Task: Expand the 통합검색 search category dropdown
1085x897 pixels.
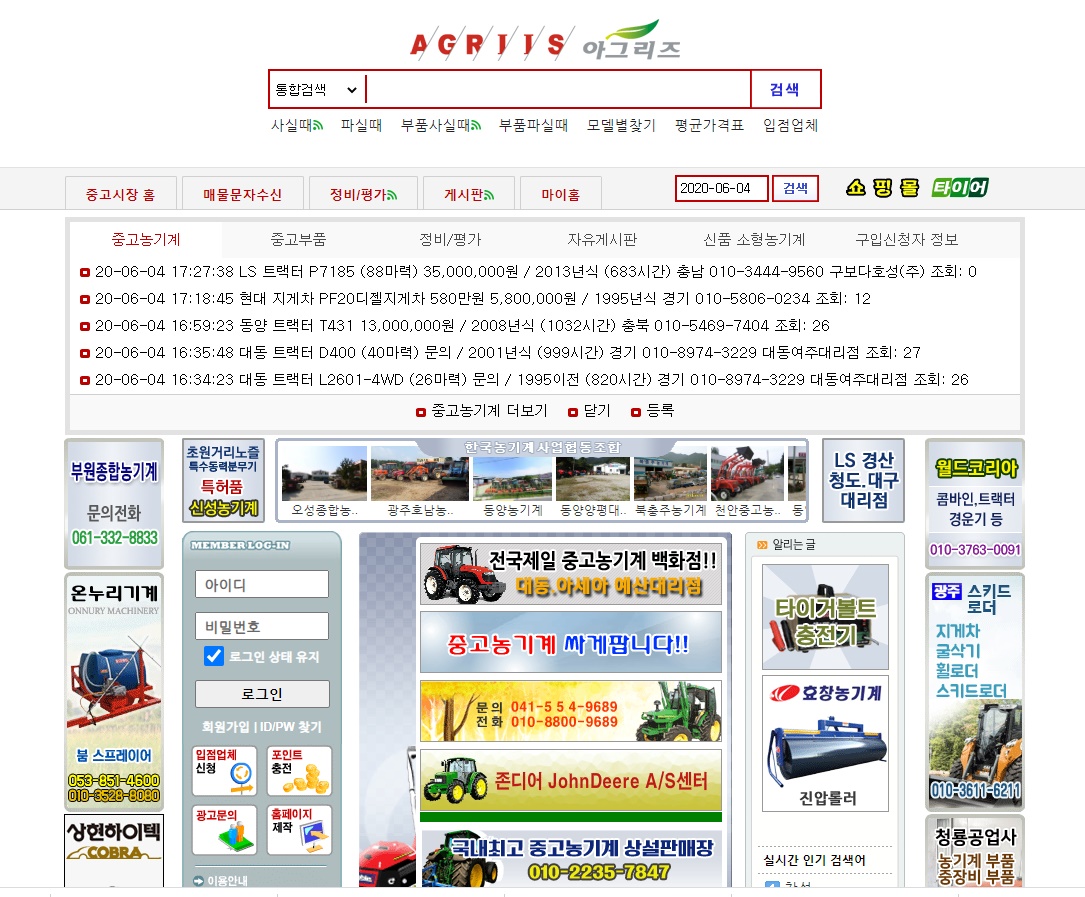Action: (x=317, y=89)
